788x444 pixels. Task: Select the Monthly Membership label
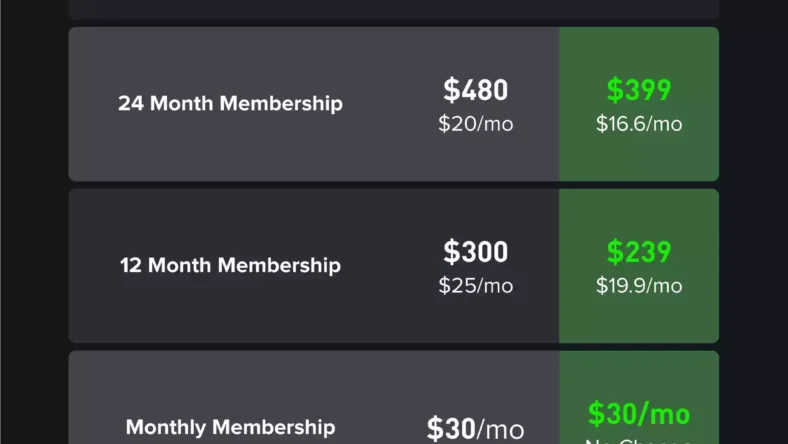(x=230, y=428)
